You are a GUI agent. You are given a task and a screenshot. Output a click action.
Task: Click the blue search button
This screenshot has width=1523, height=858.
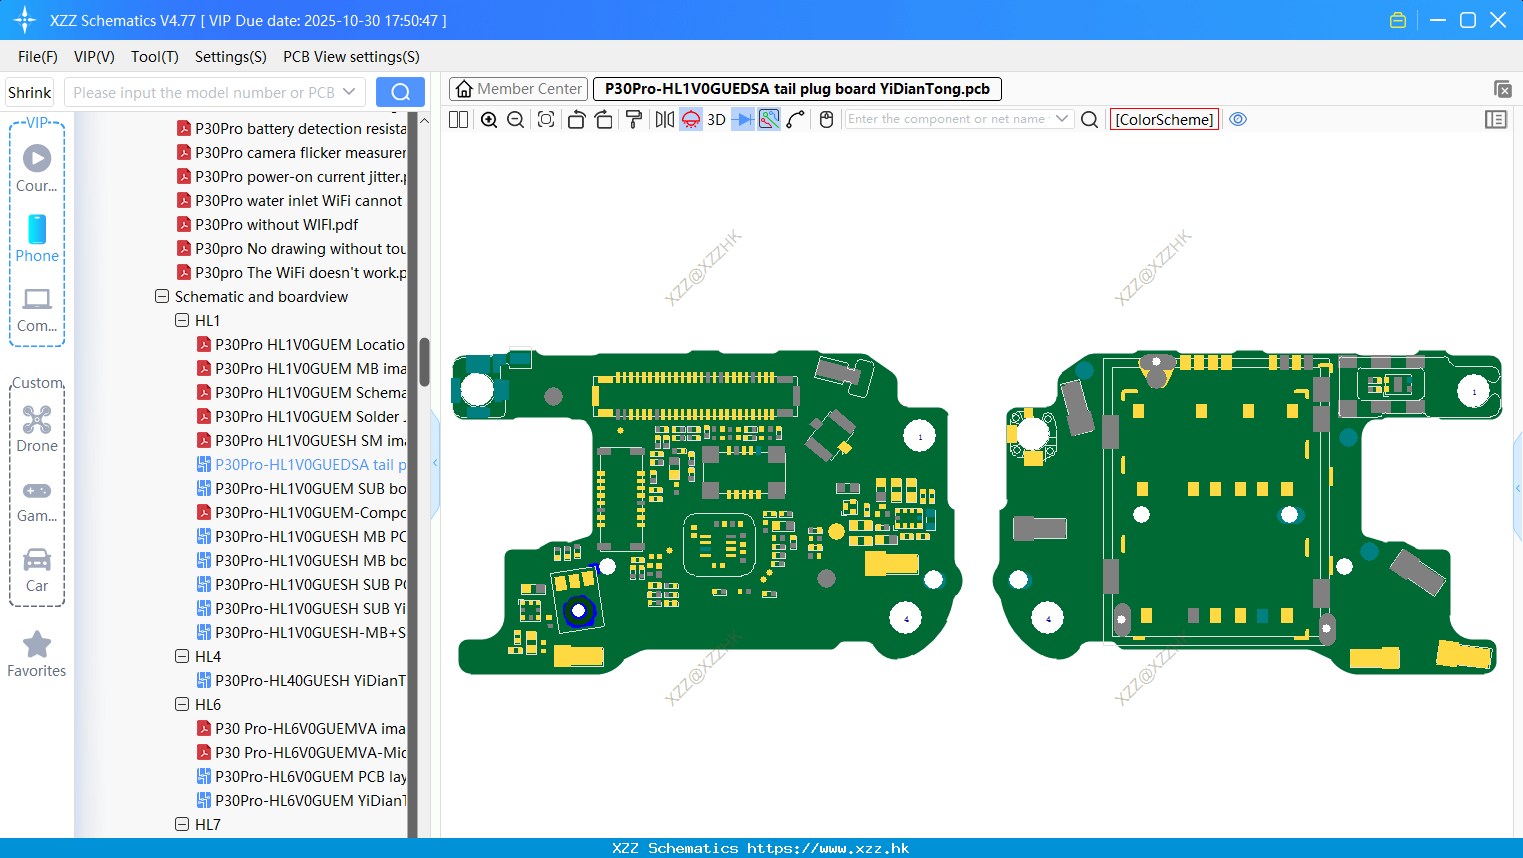[400, 92]
